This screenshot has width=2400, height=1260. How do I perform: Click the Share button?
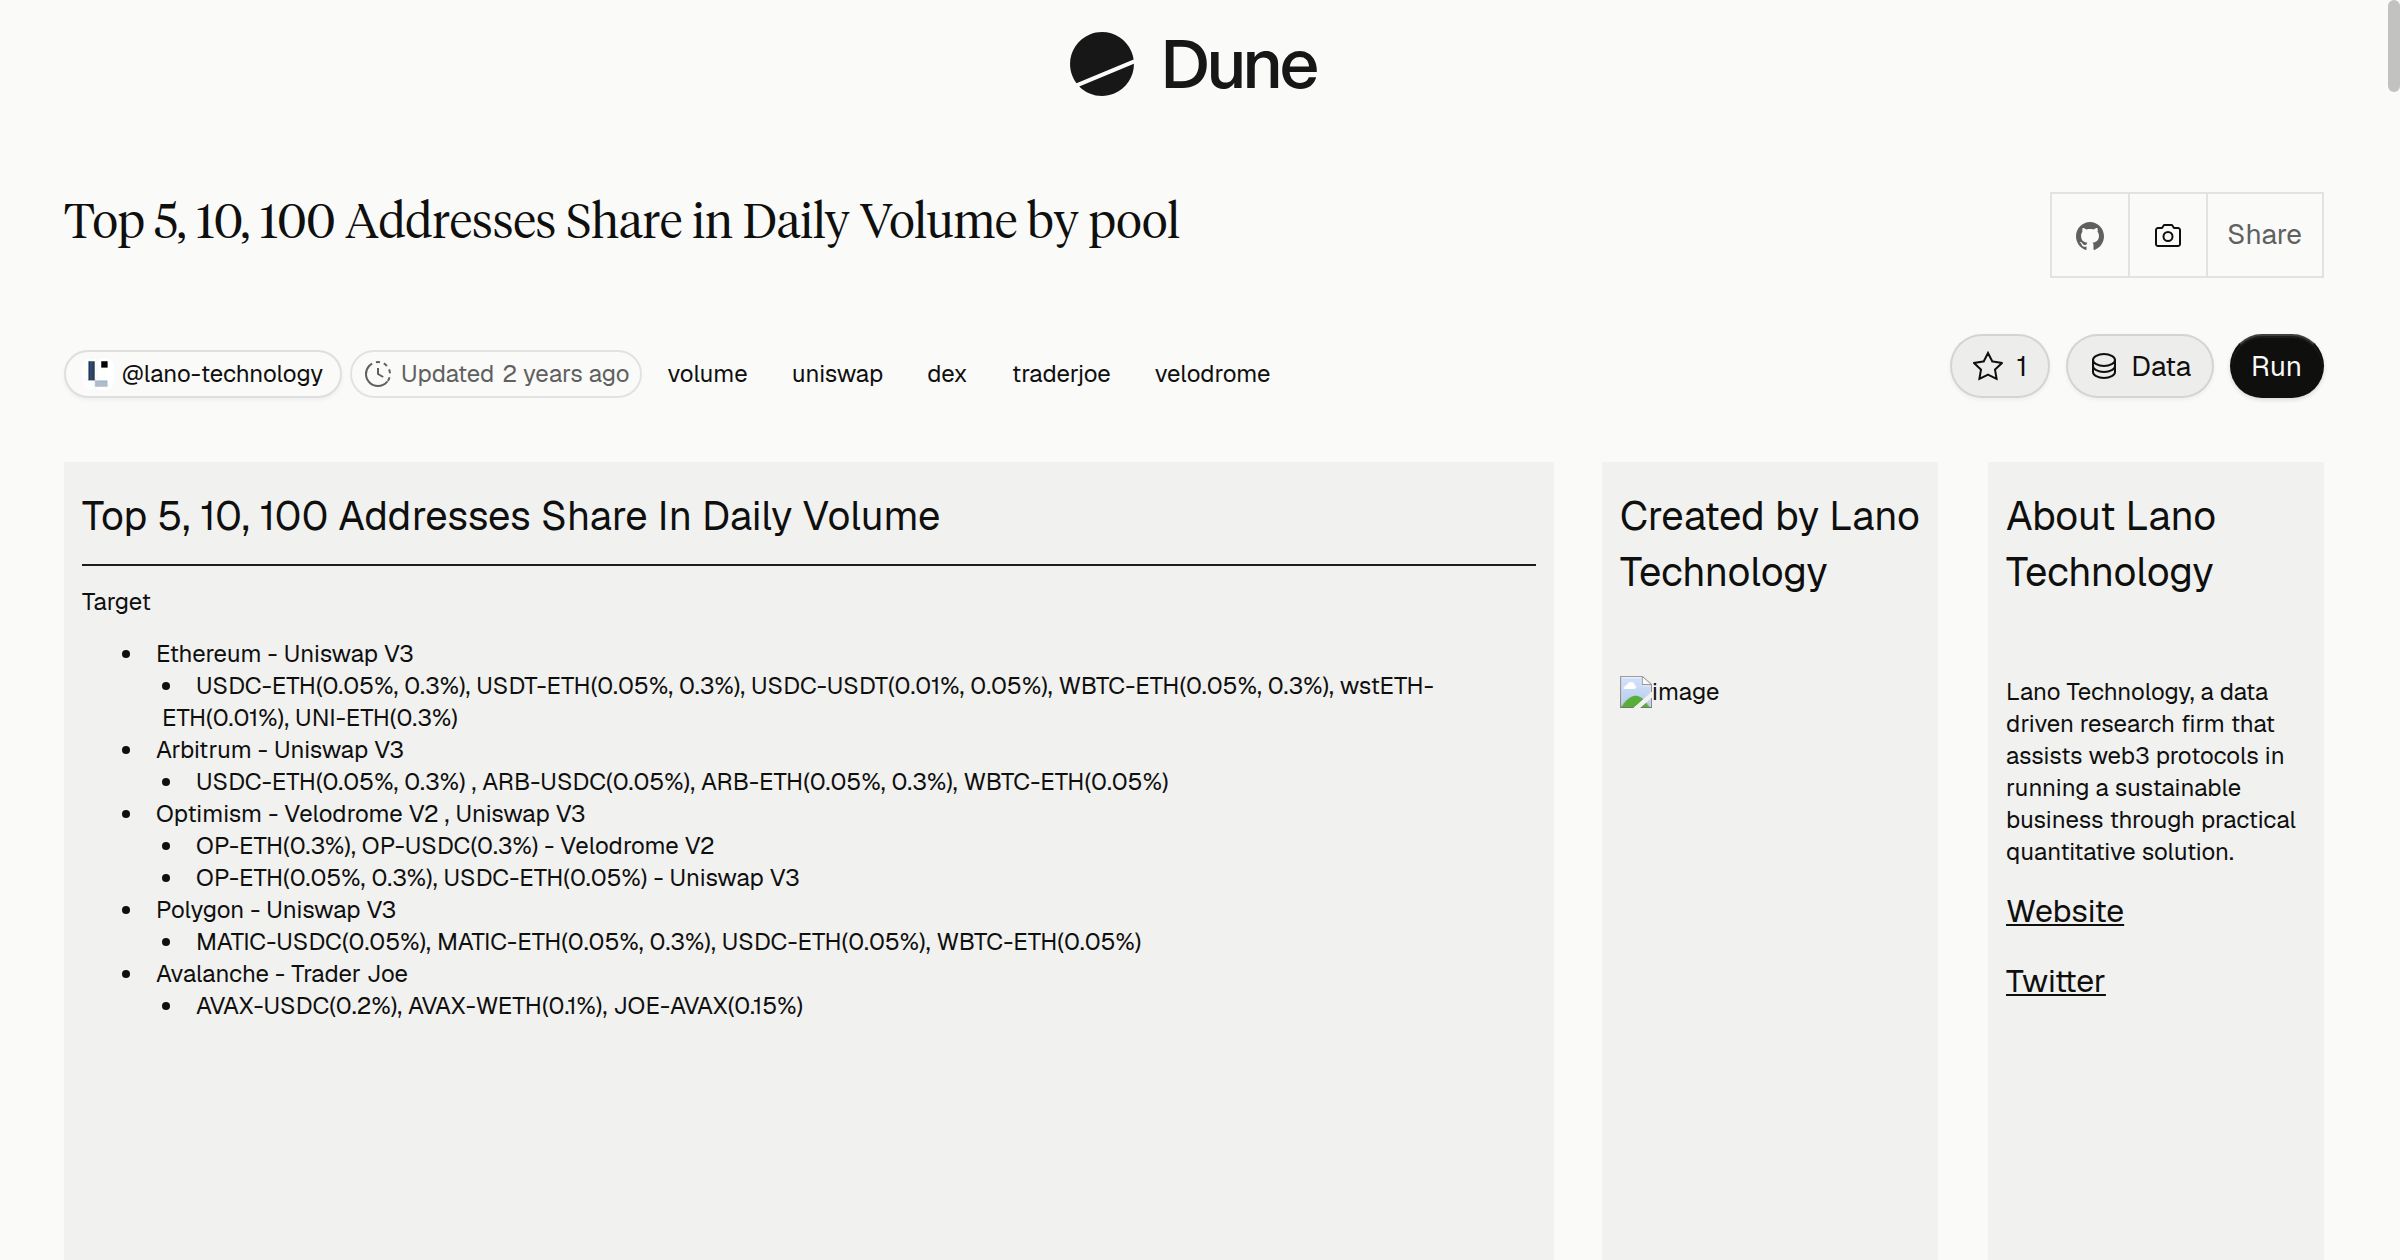(2264, 235)
